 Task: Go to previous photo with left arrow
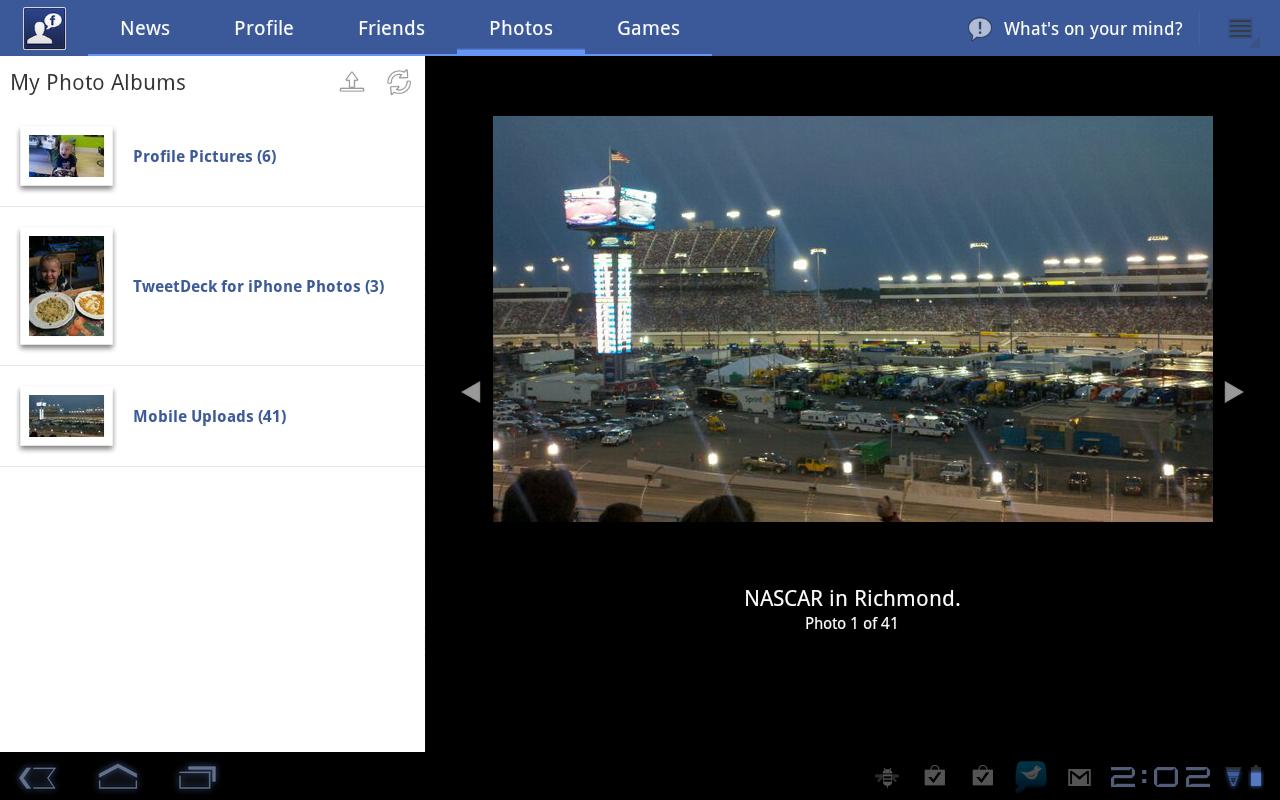click(x=471, y=392)
